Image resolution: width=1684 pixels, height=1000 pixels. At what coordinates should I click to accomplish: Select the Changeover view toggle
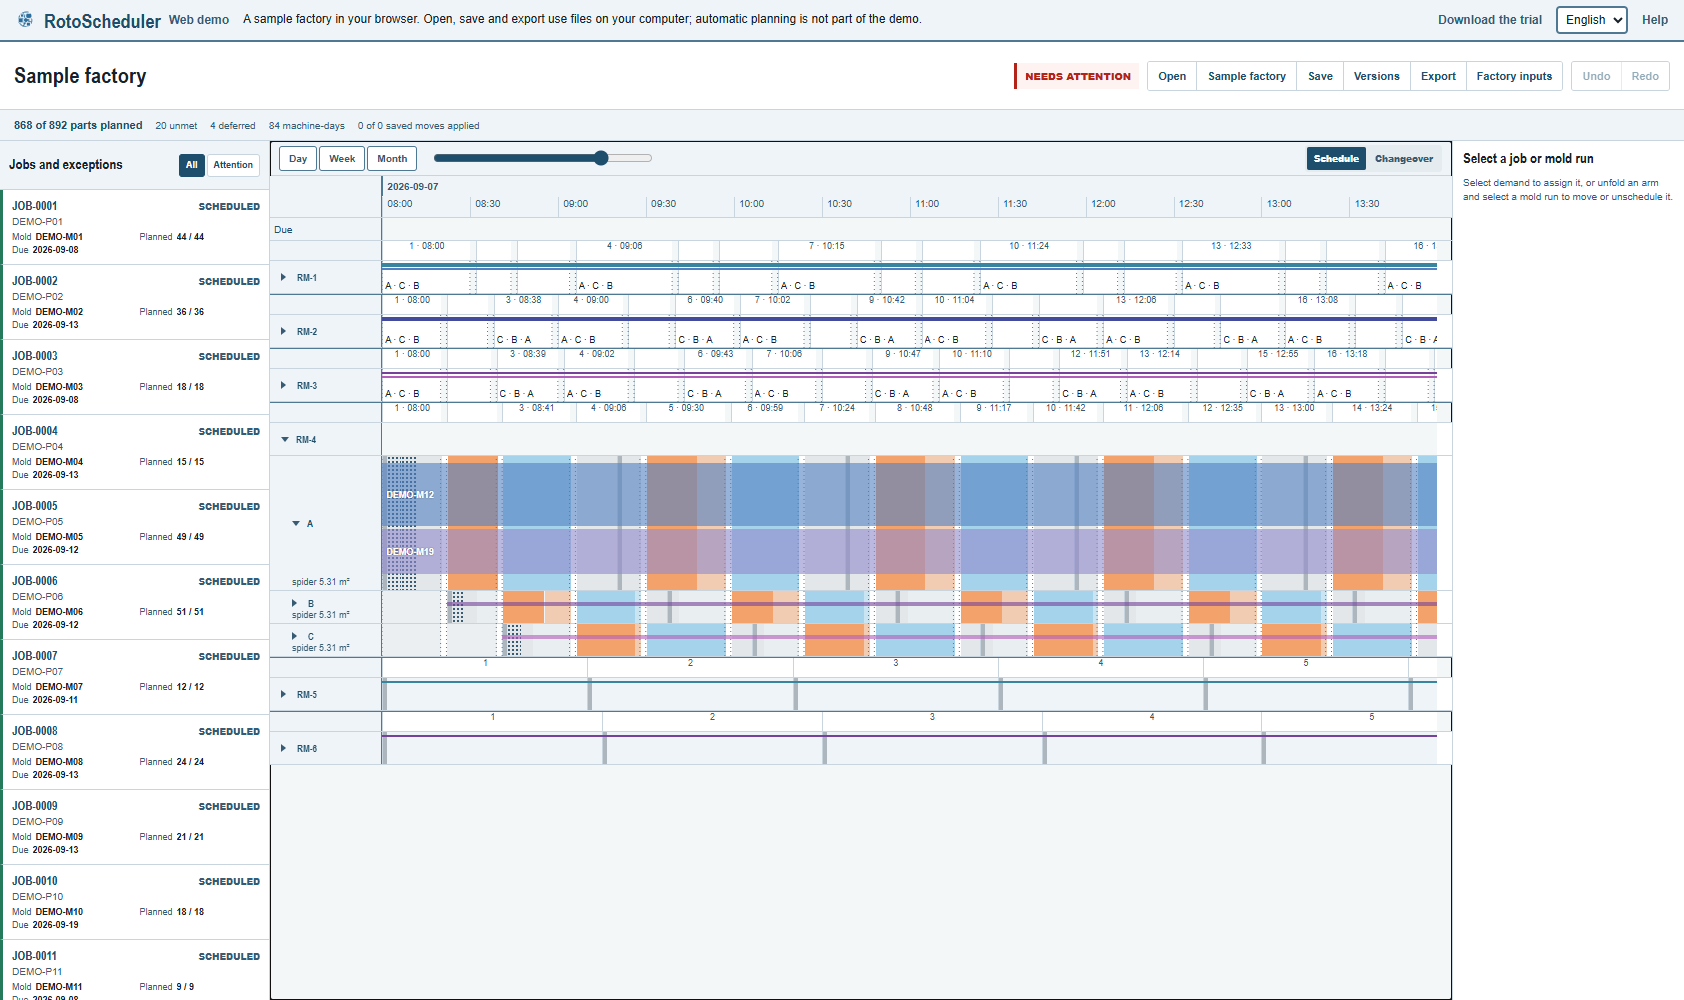(x=1404, y=159)
